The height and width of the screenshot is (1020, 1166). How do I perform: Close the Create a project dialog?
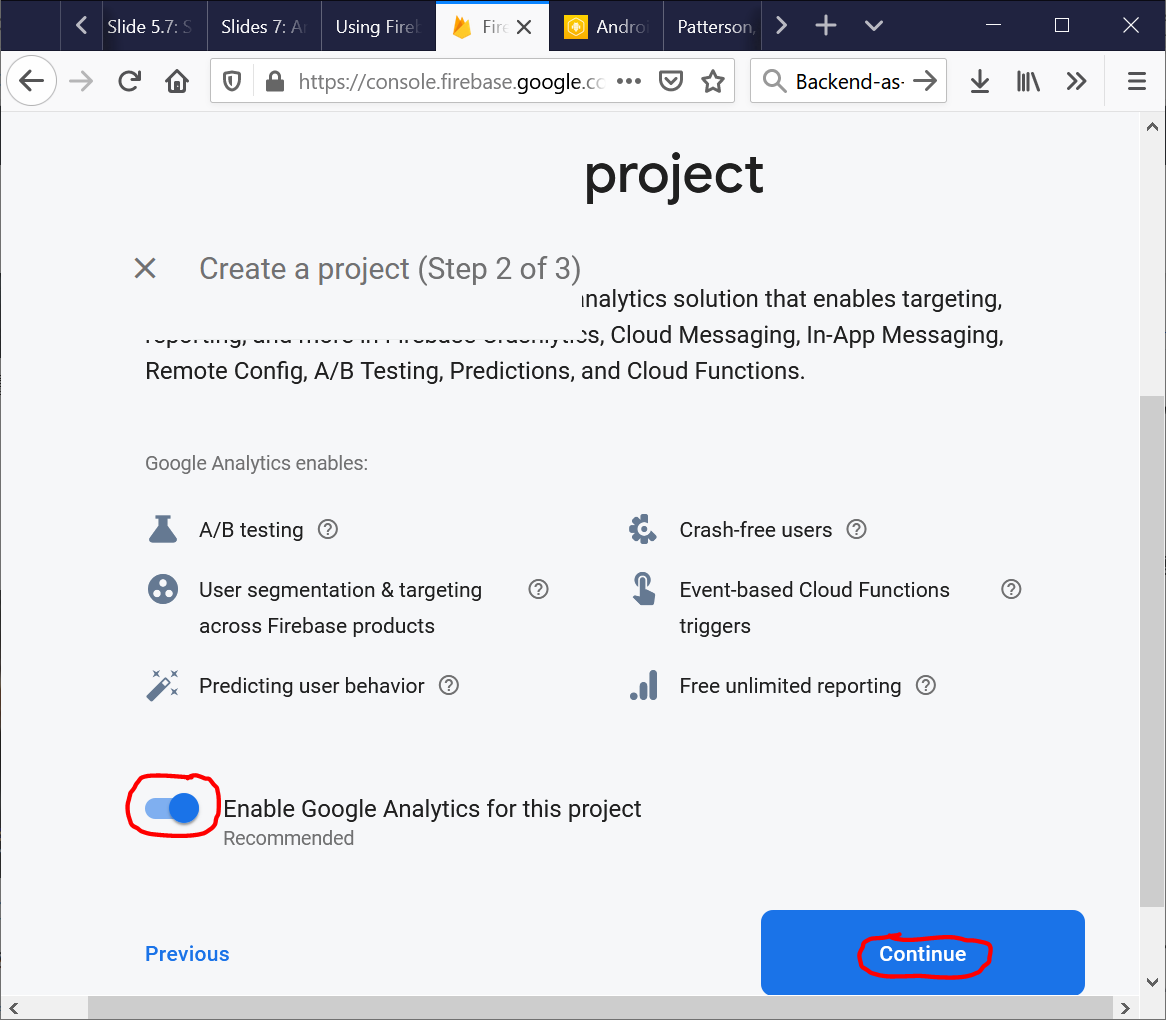coord(145,268)
